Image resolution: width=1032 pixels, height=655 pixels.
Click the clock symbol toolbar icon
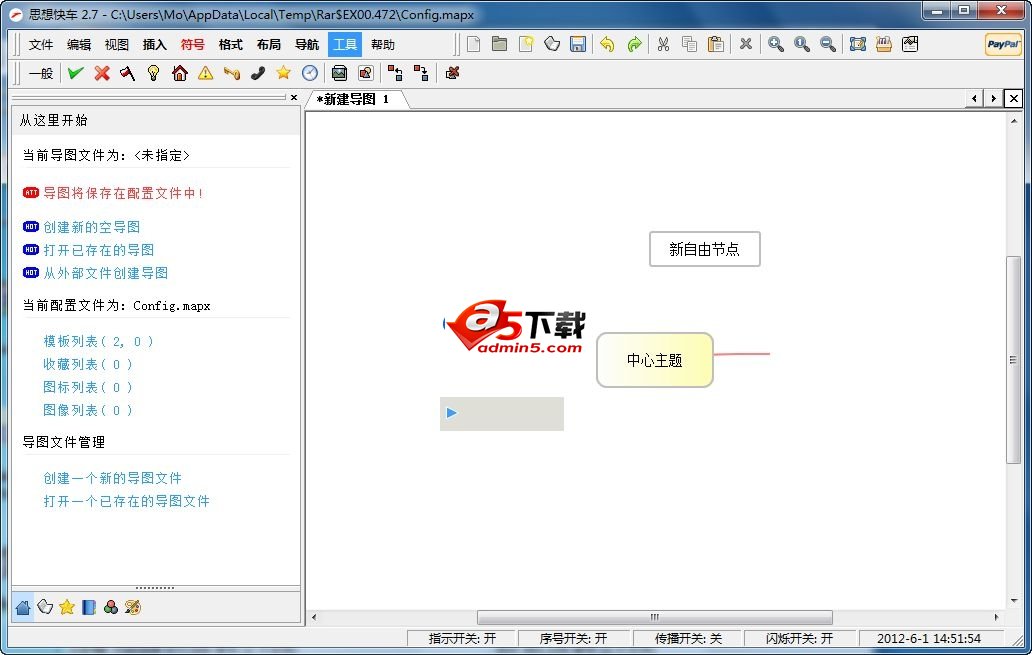(x=308, y=73)
